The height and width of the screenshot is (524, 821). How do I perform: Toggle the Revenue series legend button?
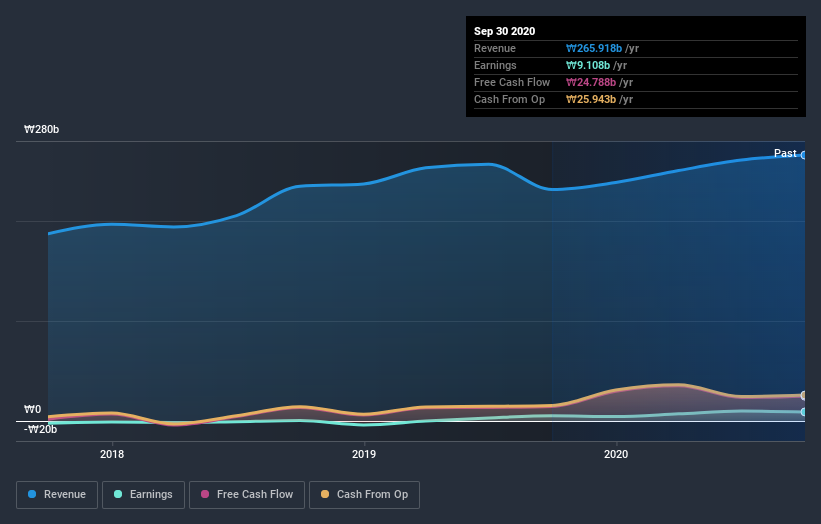coord(57,495)
